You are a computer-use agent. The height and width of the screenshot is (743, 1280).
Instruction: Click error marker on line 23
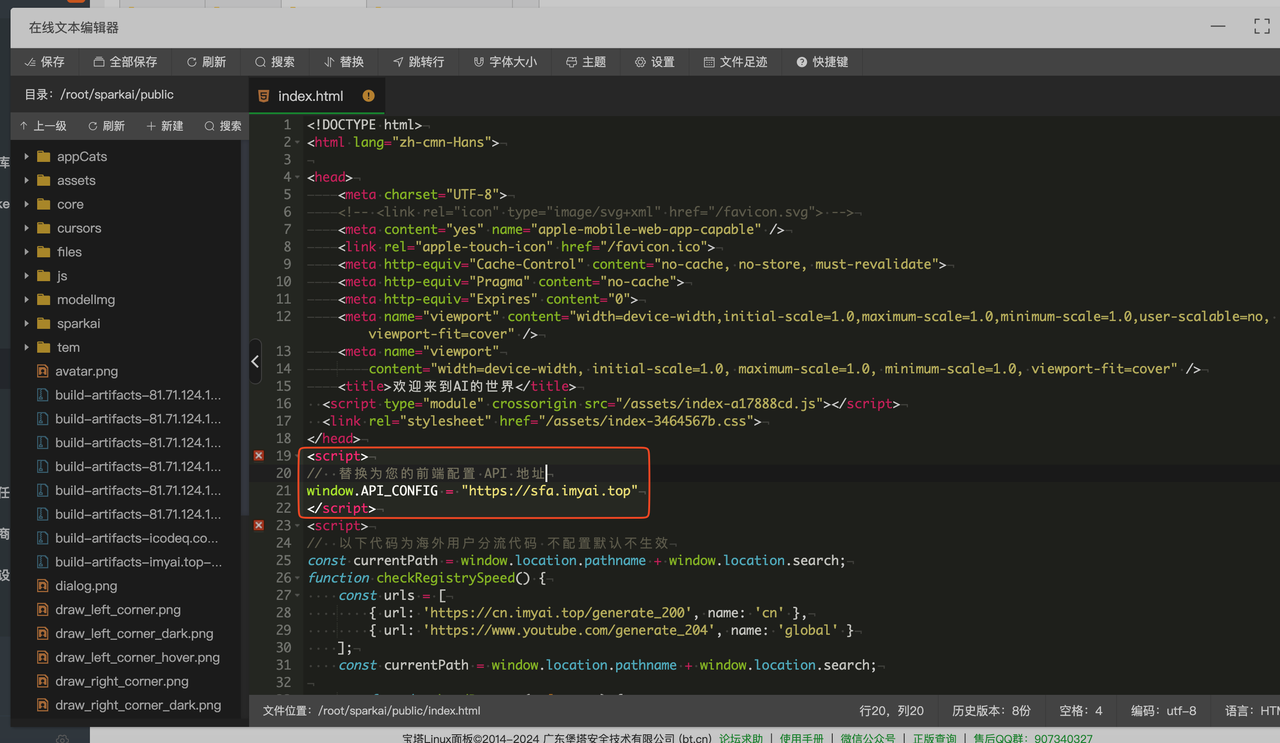[x=259, y=526]
